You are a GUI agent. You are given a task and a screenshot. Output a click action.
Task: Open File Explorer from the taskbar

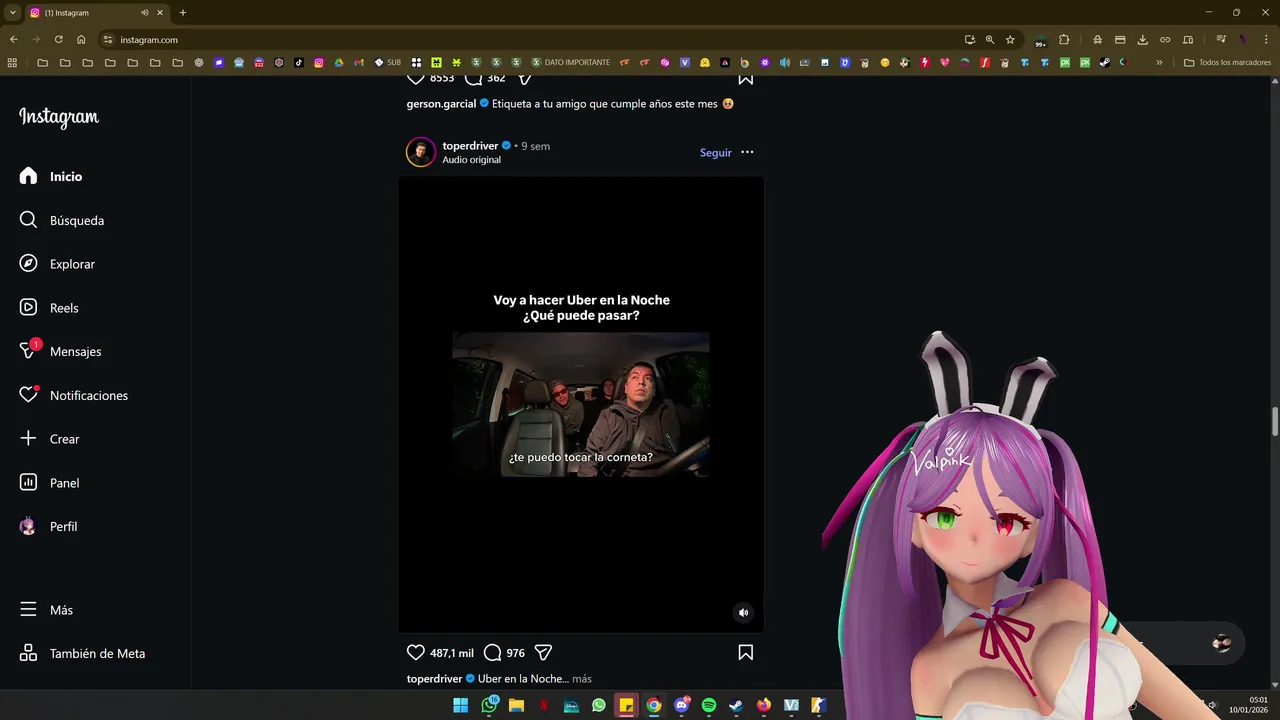pos(516,705)
